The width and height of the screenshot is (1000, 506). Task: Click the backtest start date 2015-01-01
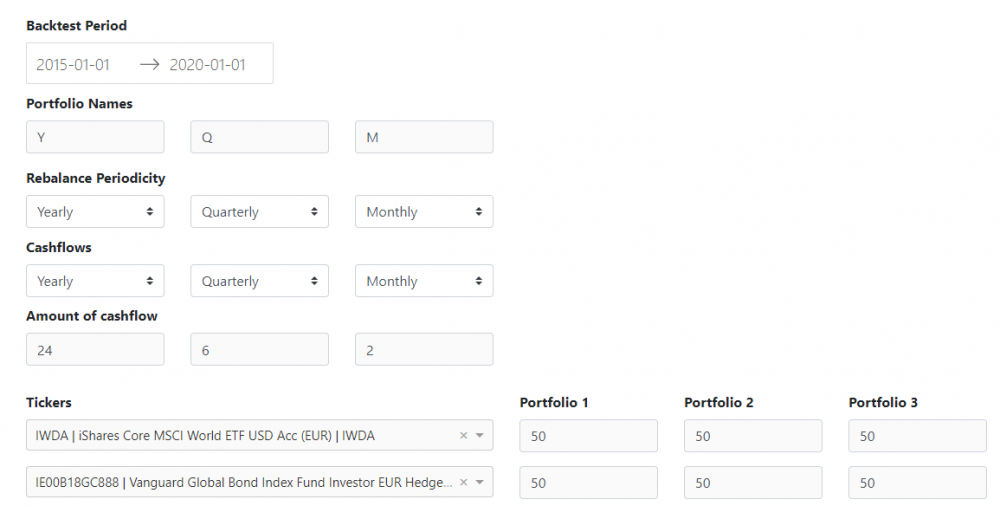[x=73, y=64]
